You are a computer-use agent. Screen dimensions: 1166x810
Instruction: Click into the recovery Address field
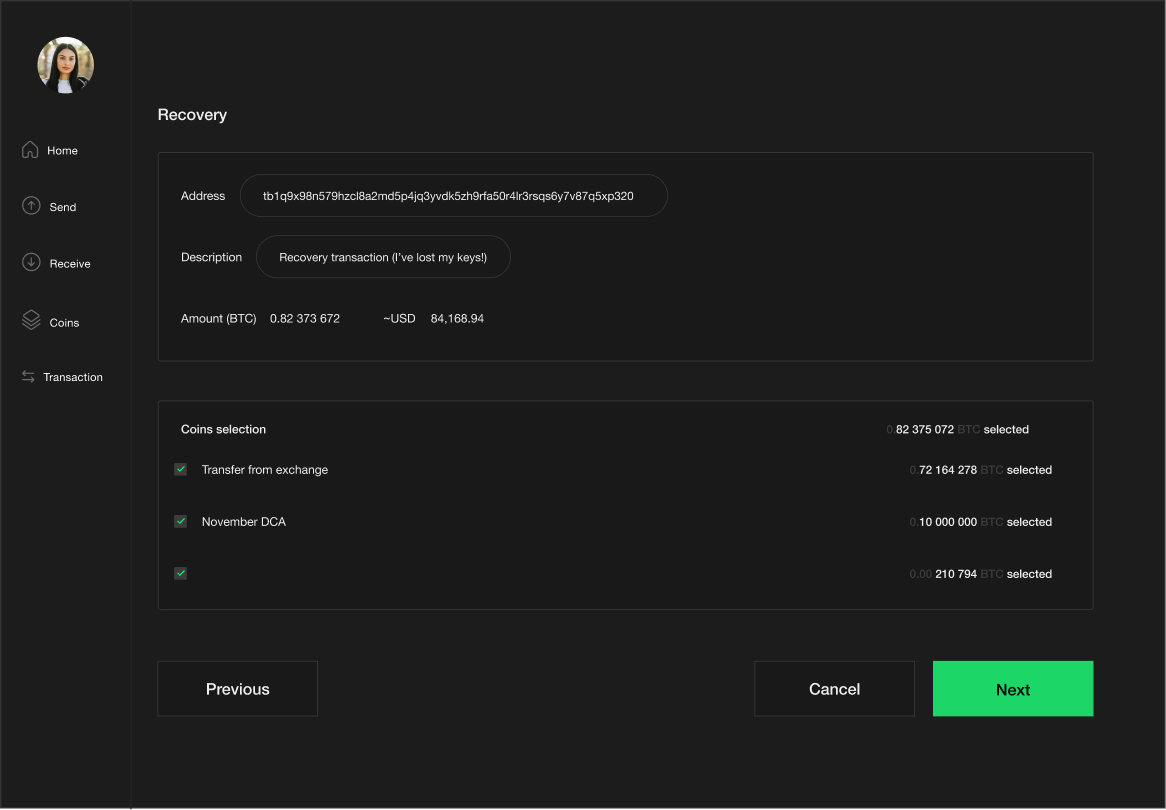[x=453, y=196]
